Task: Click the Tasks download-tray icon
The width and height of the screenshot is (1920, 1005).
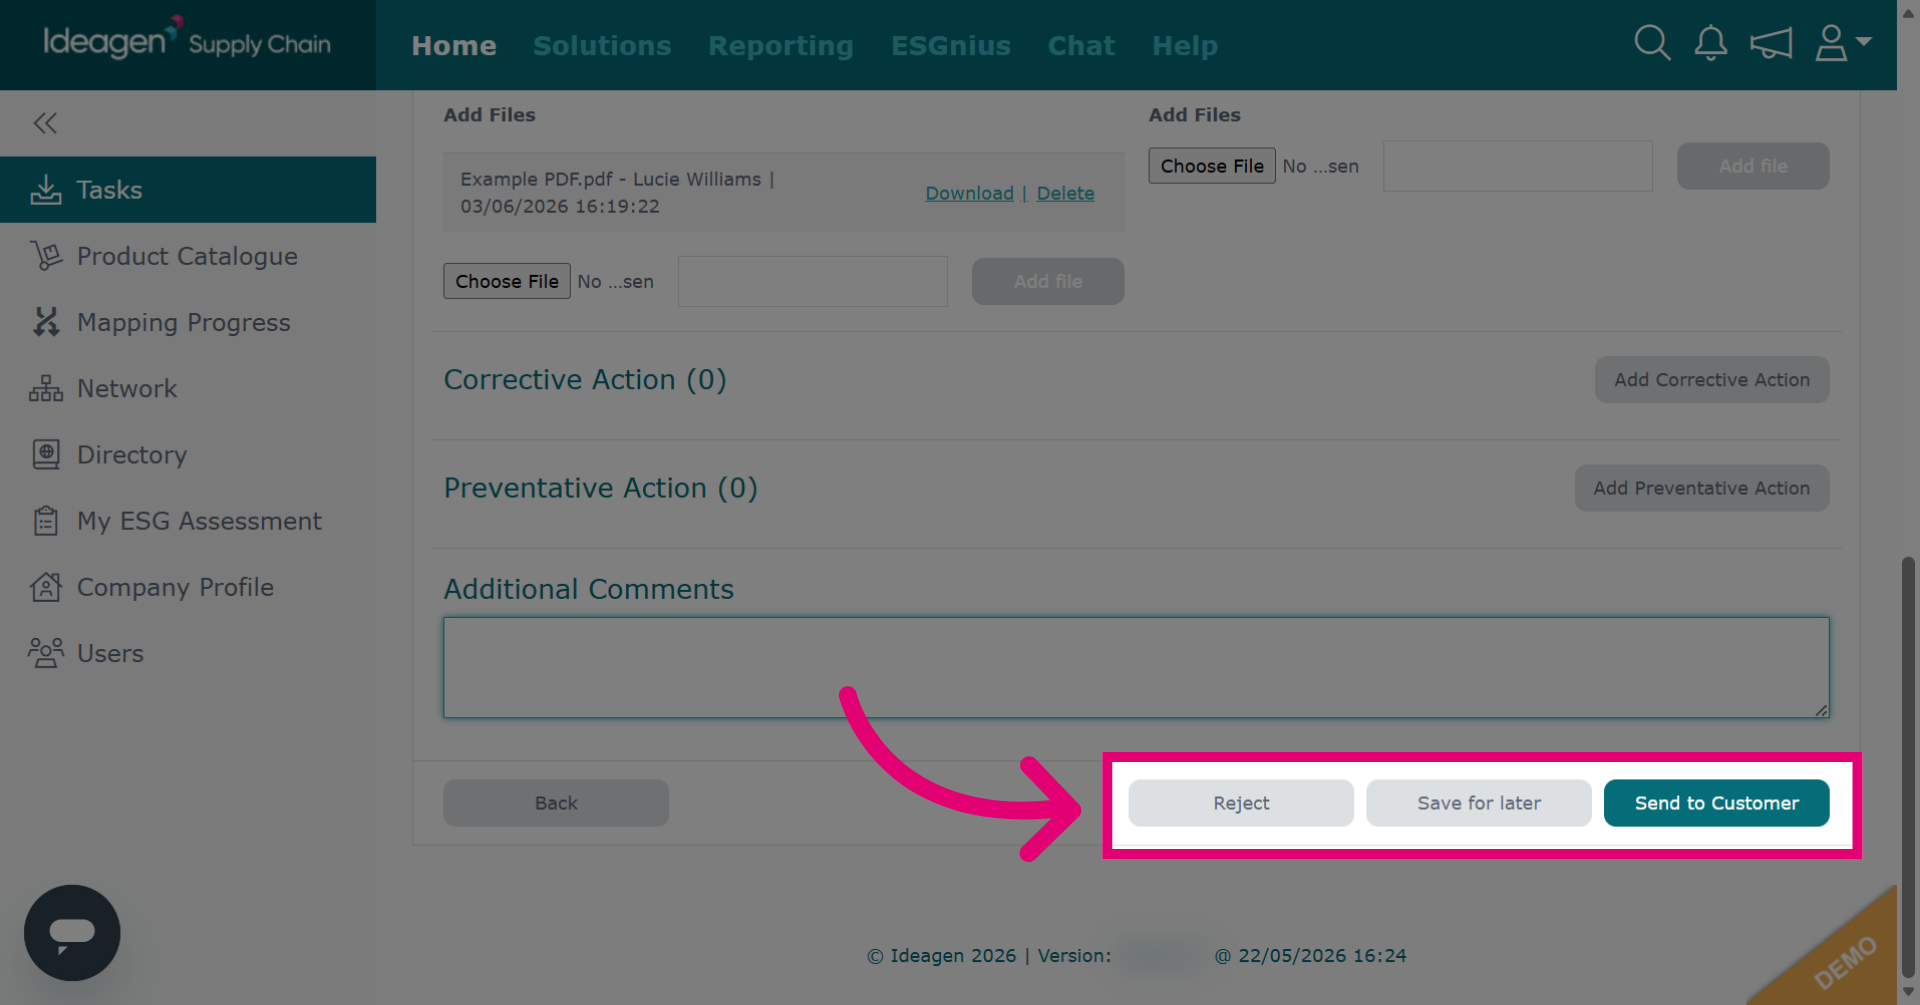Action: (x=46, y=189)
